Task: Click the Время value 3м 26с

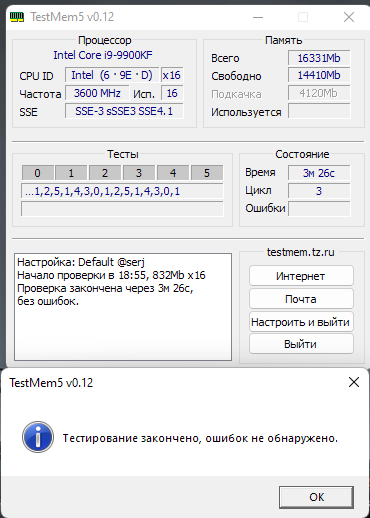Action: tap(319, 173)
